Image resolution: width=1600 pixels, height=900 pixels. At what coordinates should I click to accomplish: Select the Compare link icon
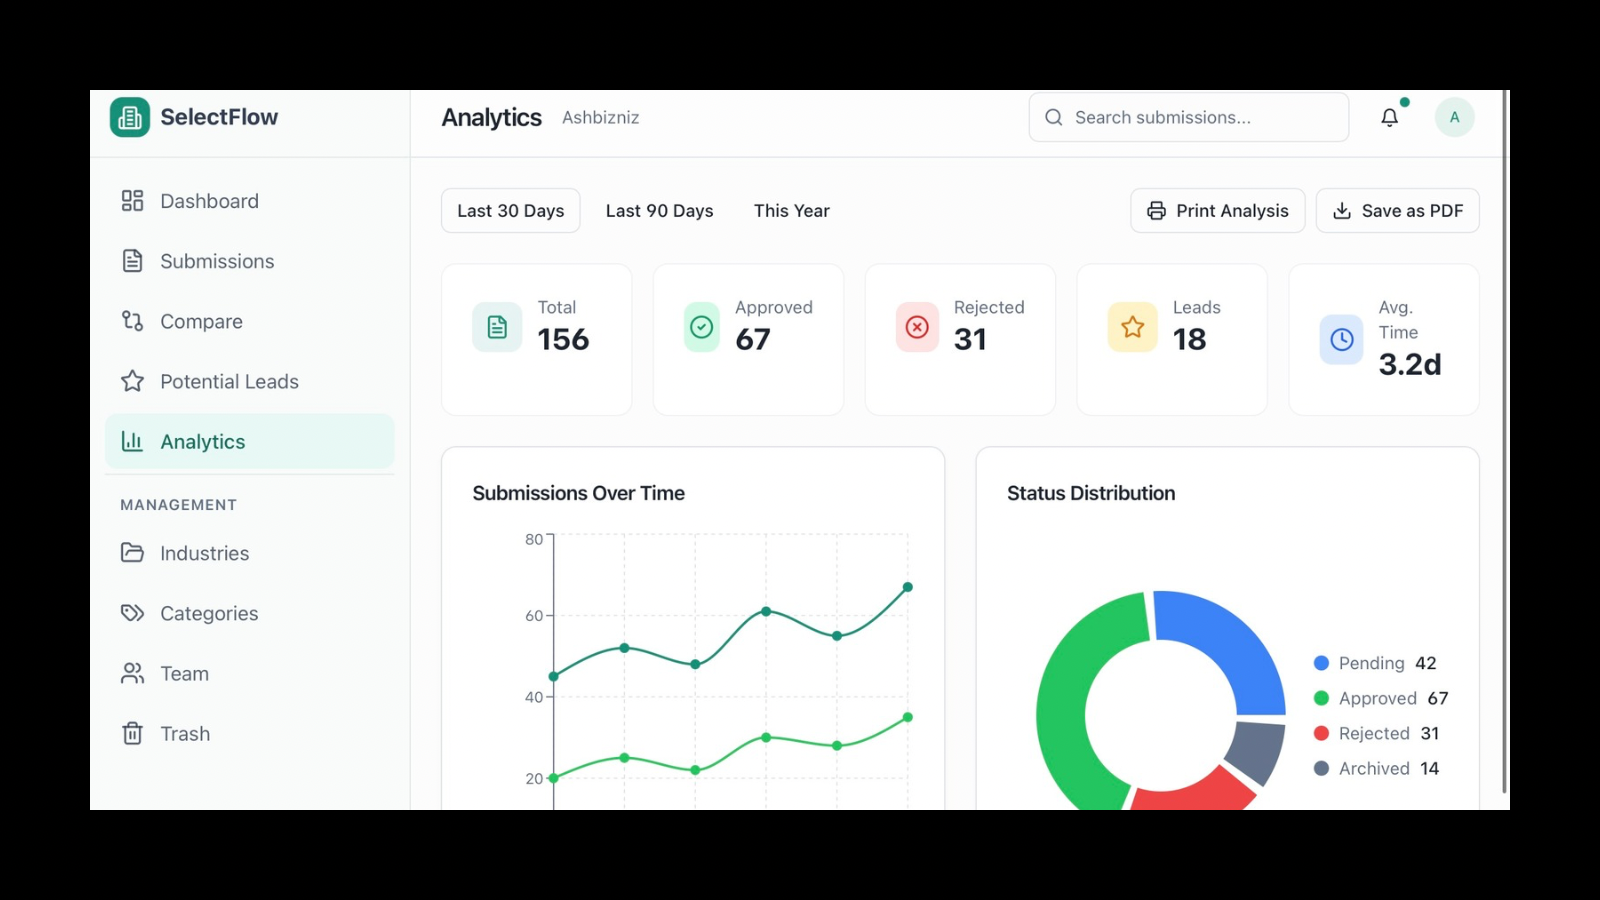pos(132,321)
